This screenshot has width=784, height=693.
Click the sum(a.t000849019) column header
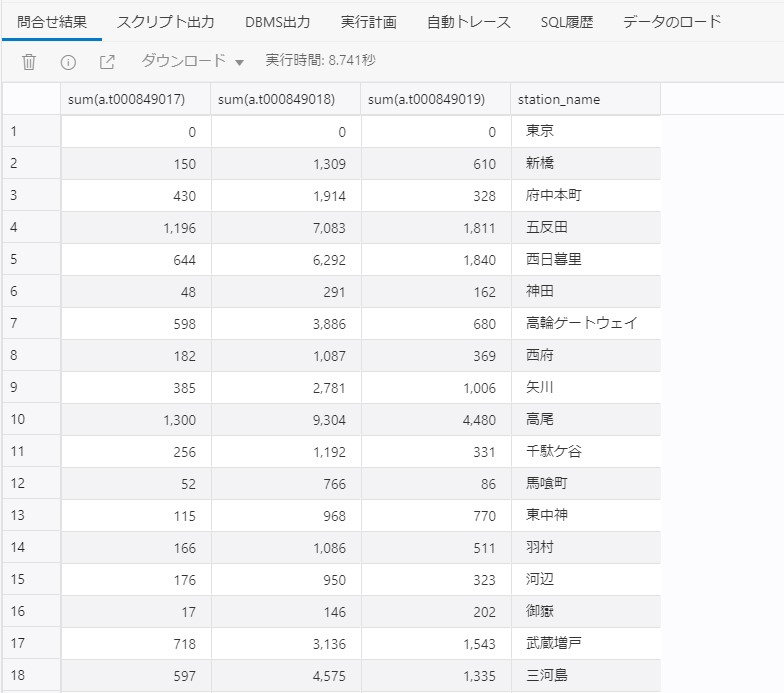[x=435, y=99]
